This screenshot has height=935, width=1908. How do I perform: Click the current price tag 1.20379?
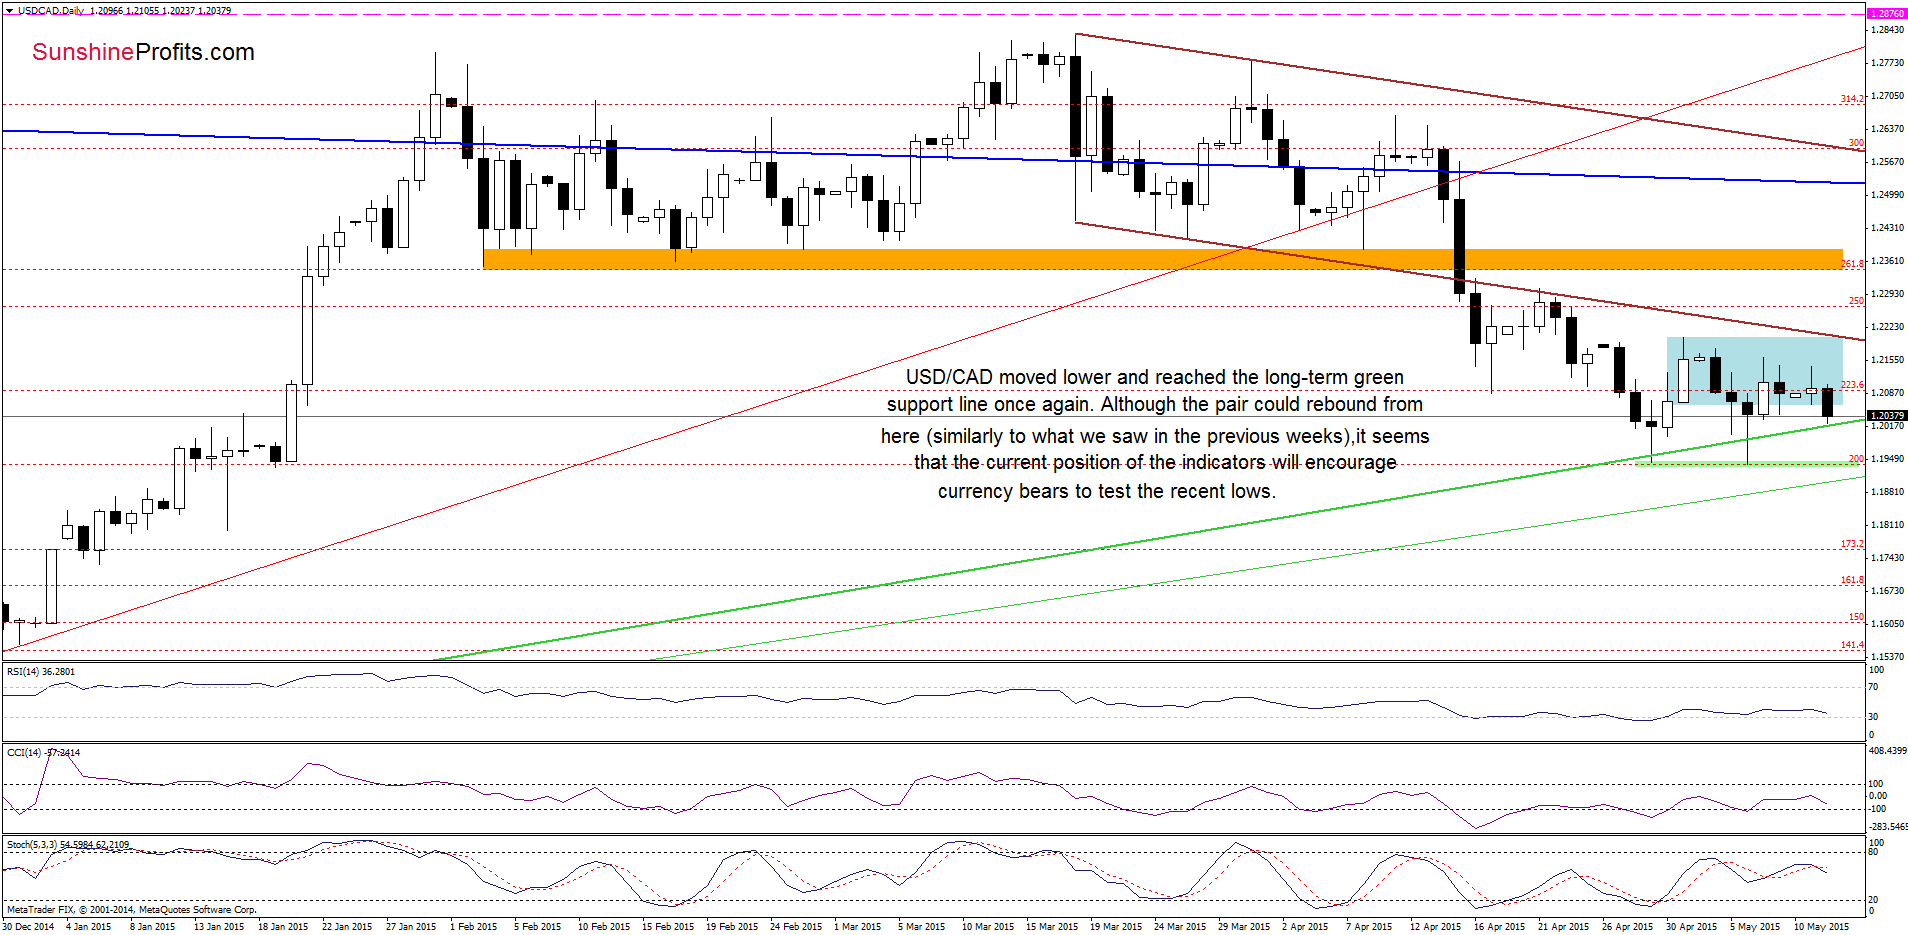tap(1887, 415)
